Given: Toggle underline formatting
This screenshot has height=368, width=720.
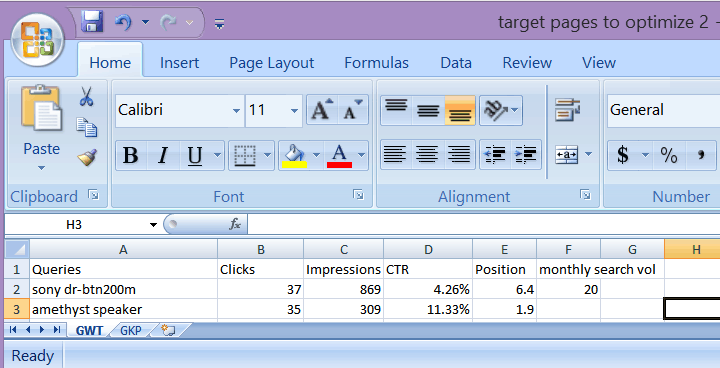Looking at the screenshot, I should [195, 155].
